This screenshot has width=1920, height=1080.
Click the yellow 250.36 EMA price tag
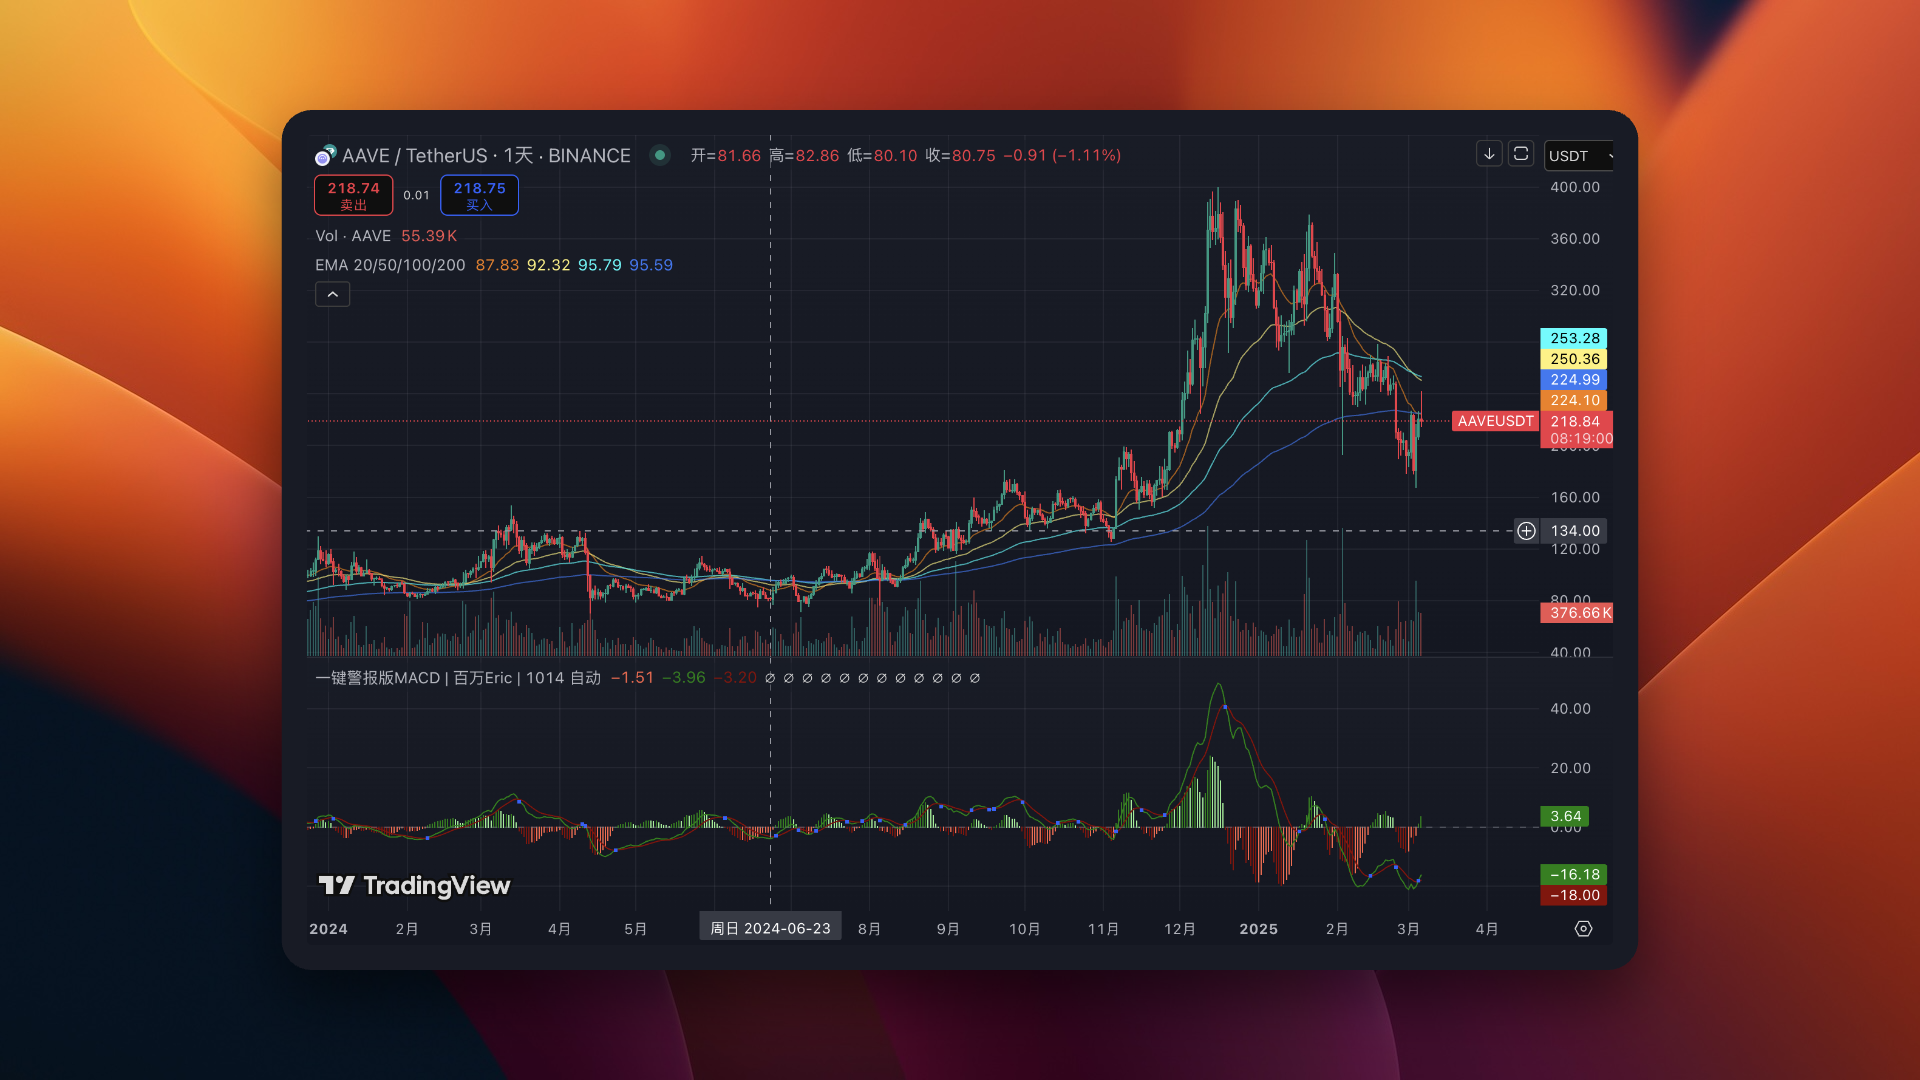click(x=1574, y=359)
